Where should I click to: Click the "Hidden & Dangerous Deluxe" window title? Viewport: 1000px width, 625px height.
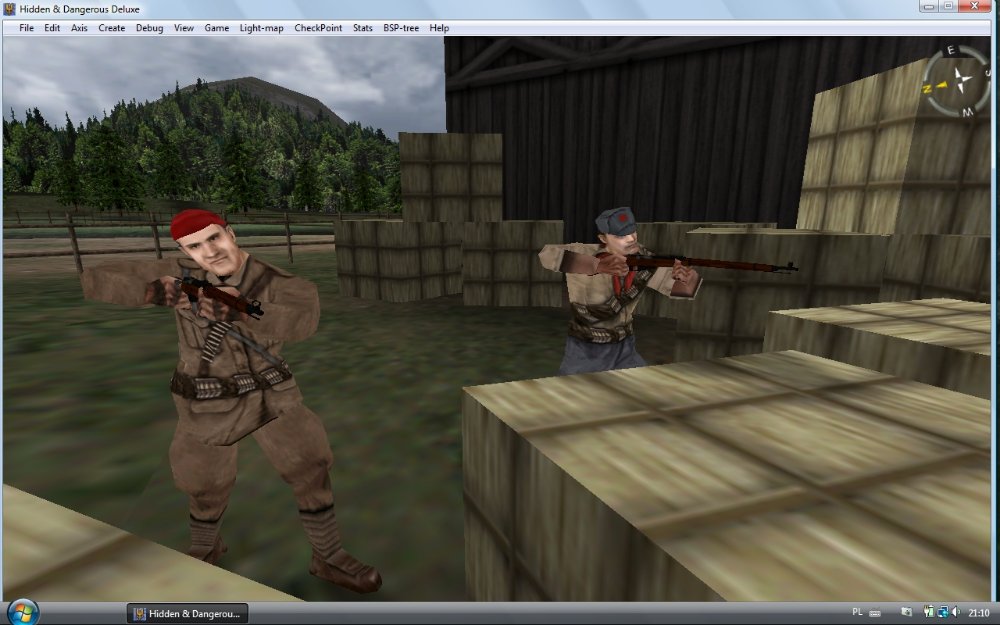pos(80,10)
